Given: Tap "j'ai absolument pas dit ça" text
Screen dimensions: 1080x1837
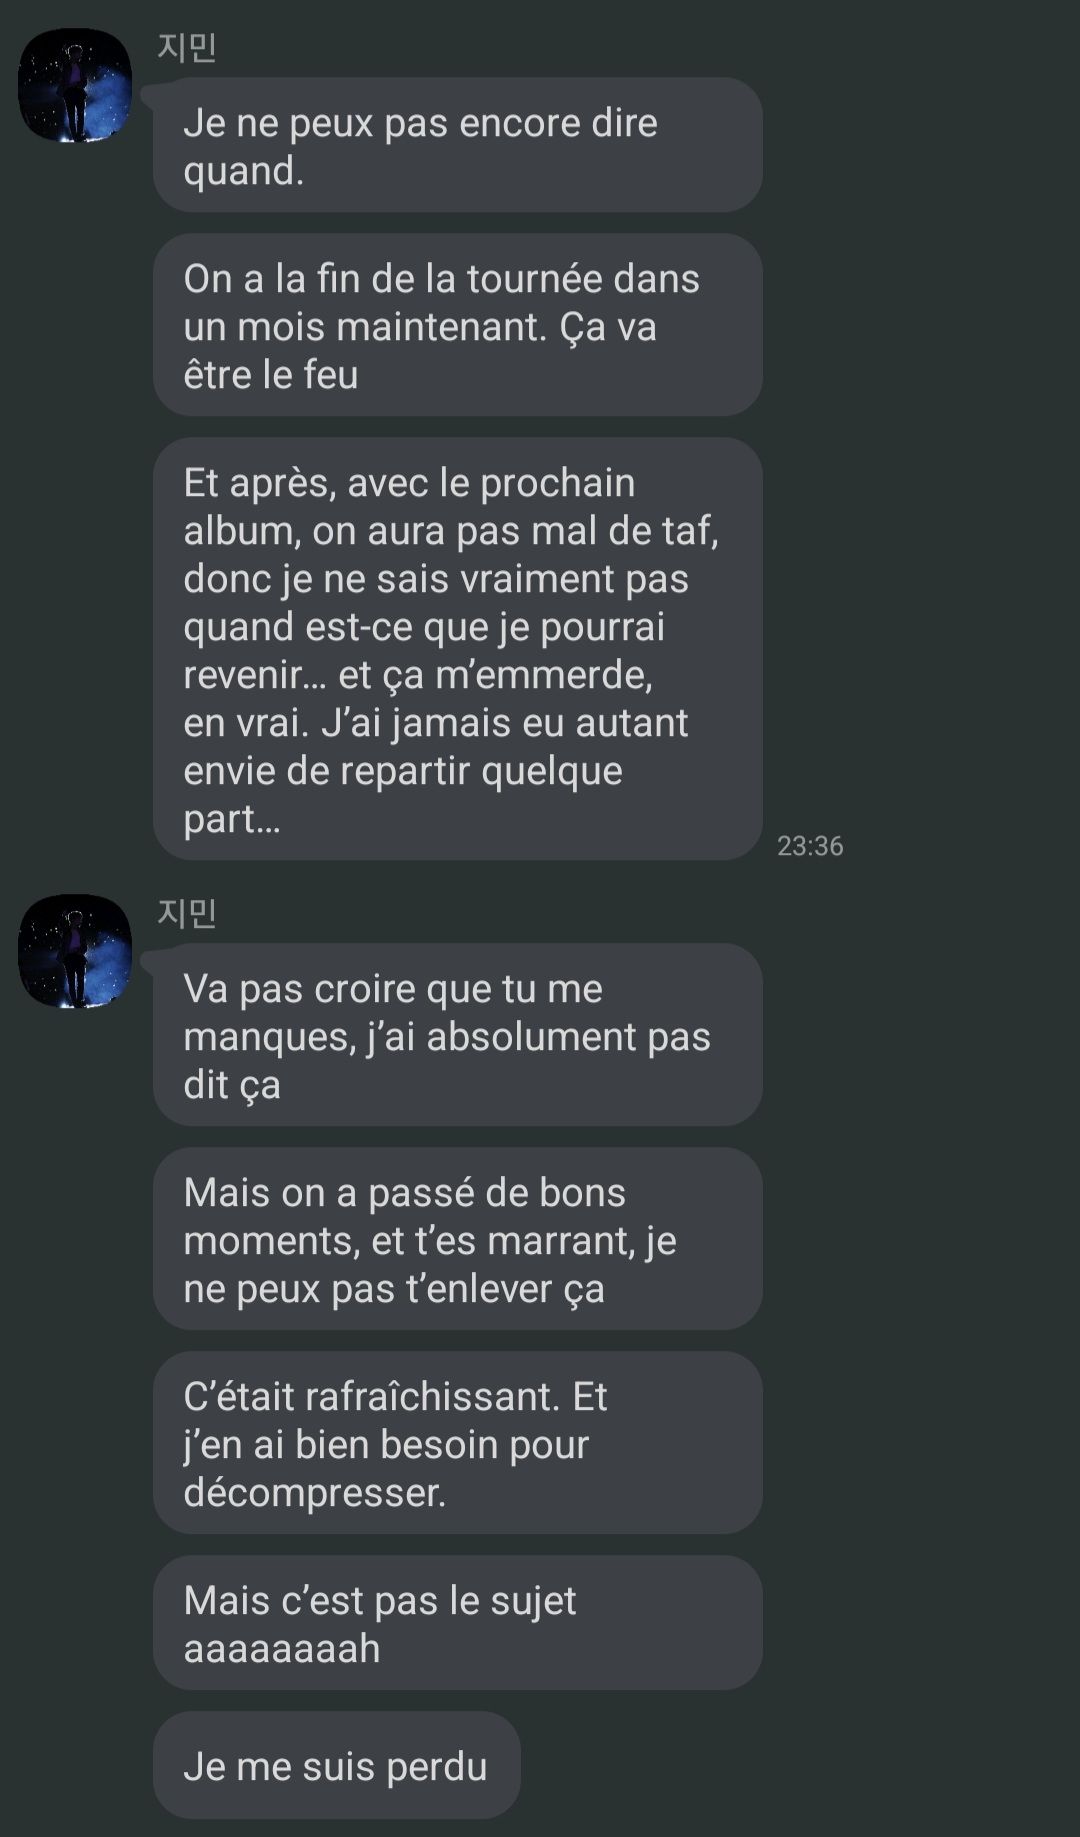Looking at the screenshot, I should (x=447, y=1061).
